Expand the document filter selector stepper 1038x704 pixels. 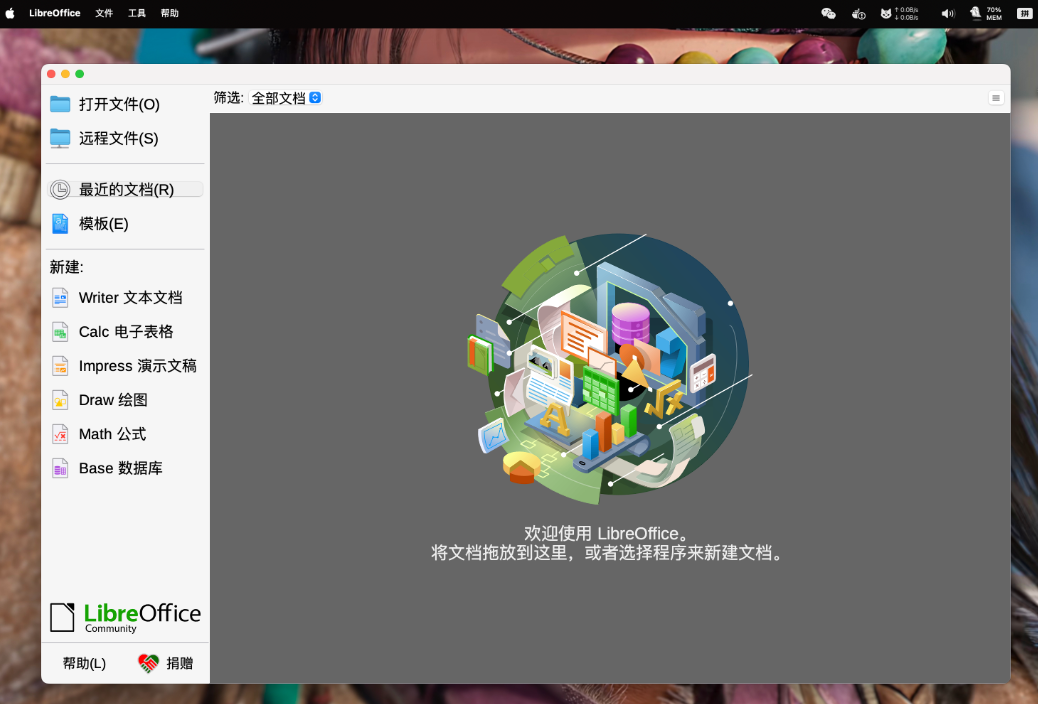point(315,97)
